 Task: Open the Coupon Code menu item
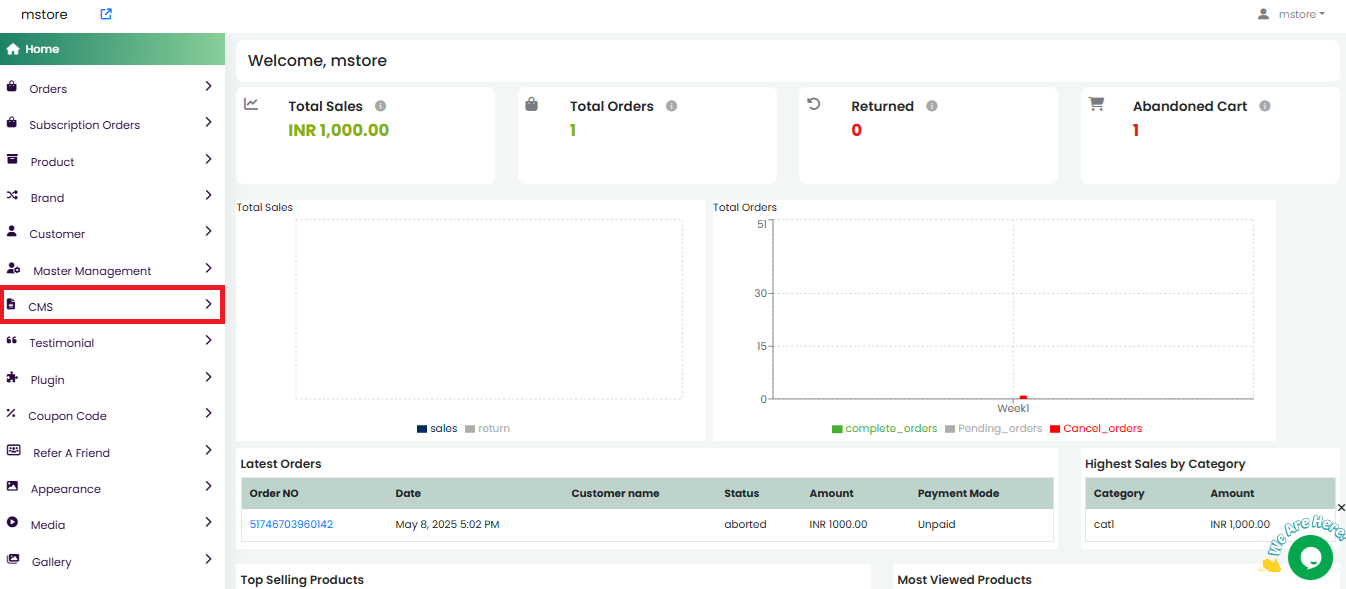67,416
